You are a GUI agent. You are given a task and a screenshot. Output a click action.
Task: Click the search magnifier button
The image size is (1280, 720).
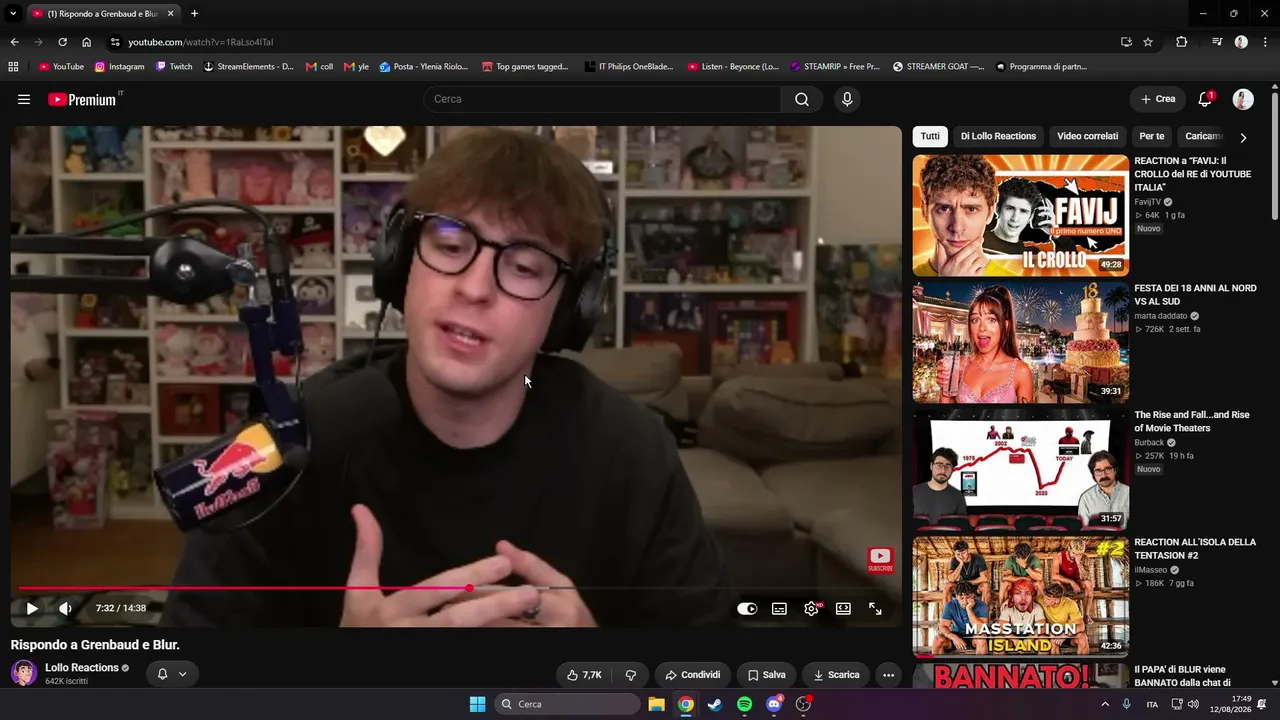(x=802, y=99)
